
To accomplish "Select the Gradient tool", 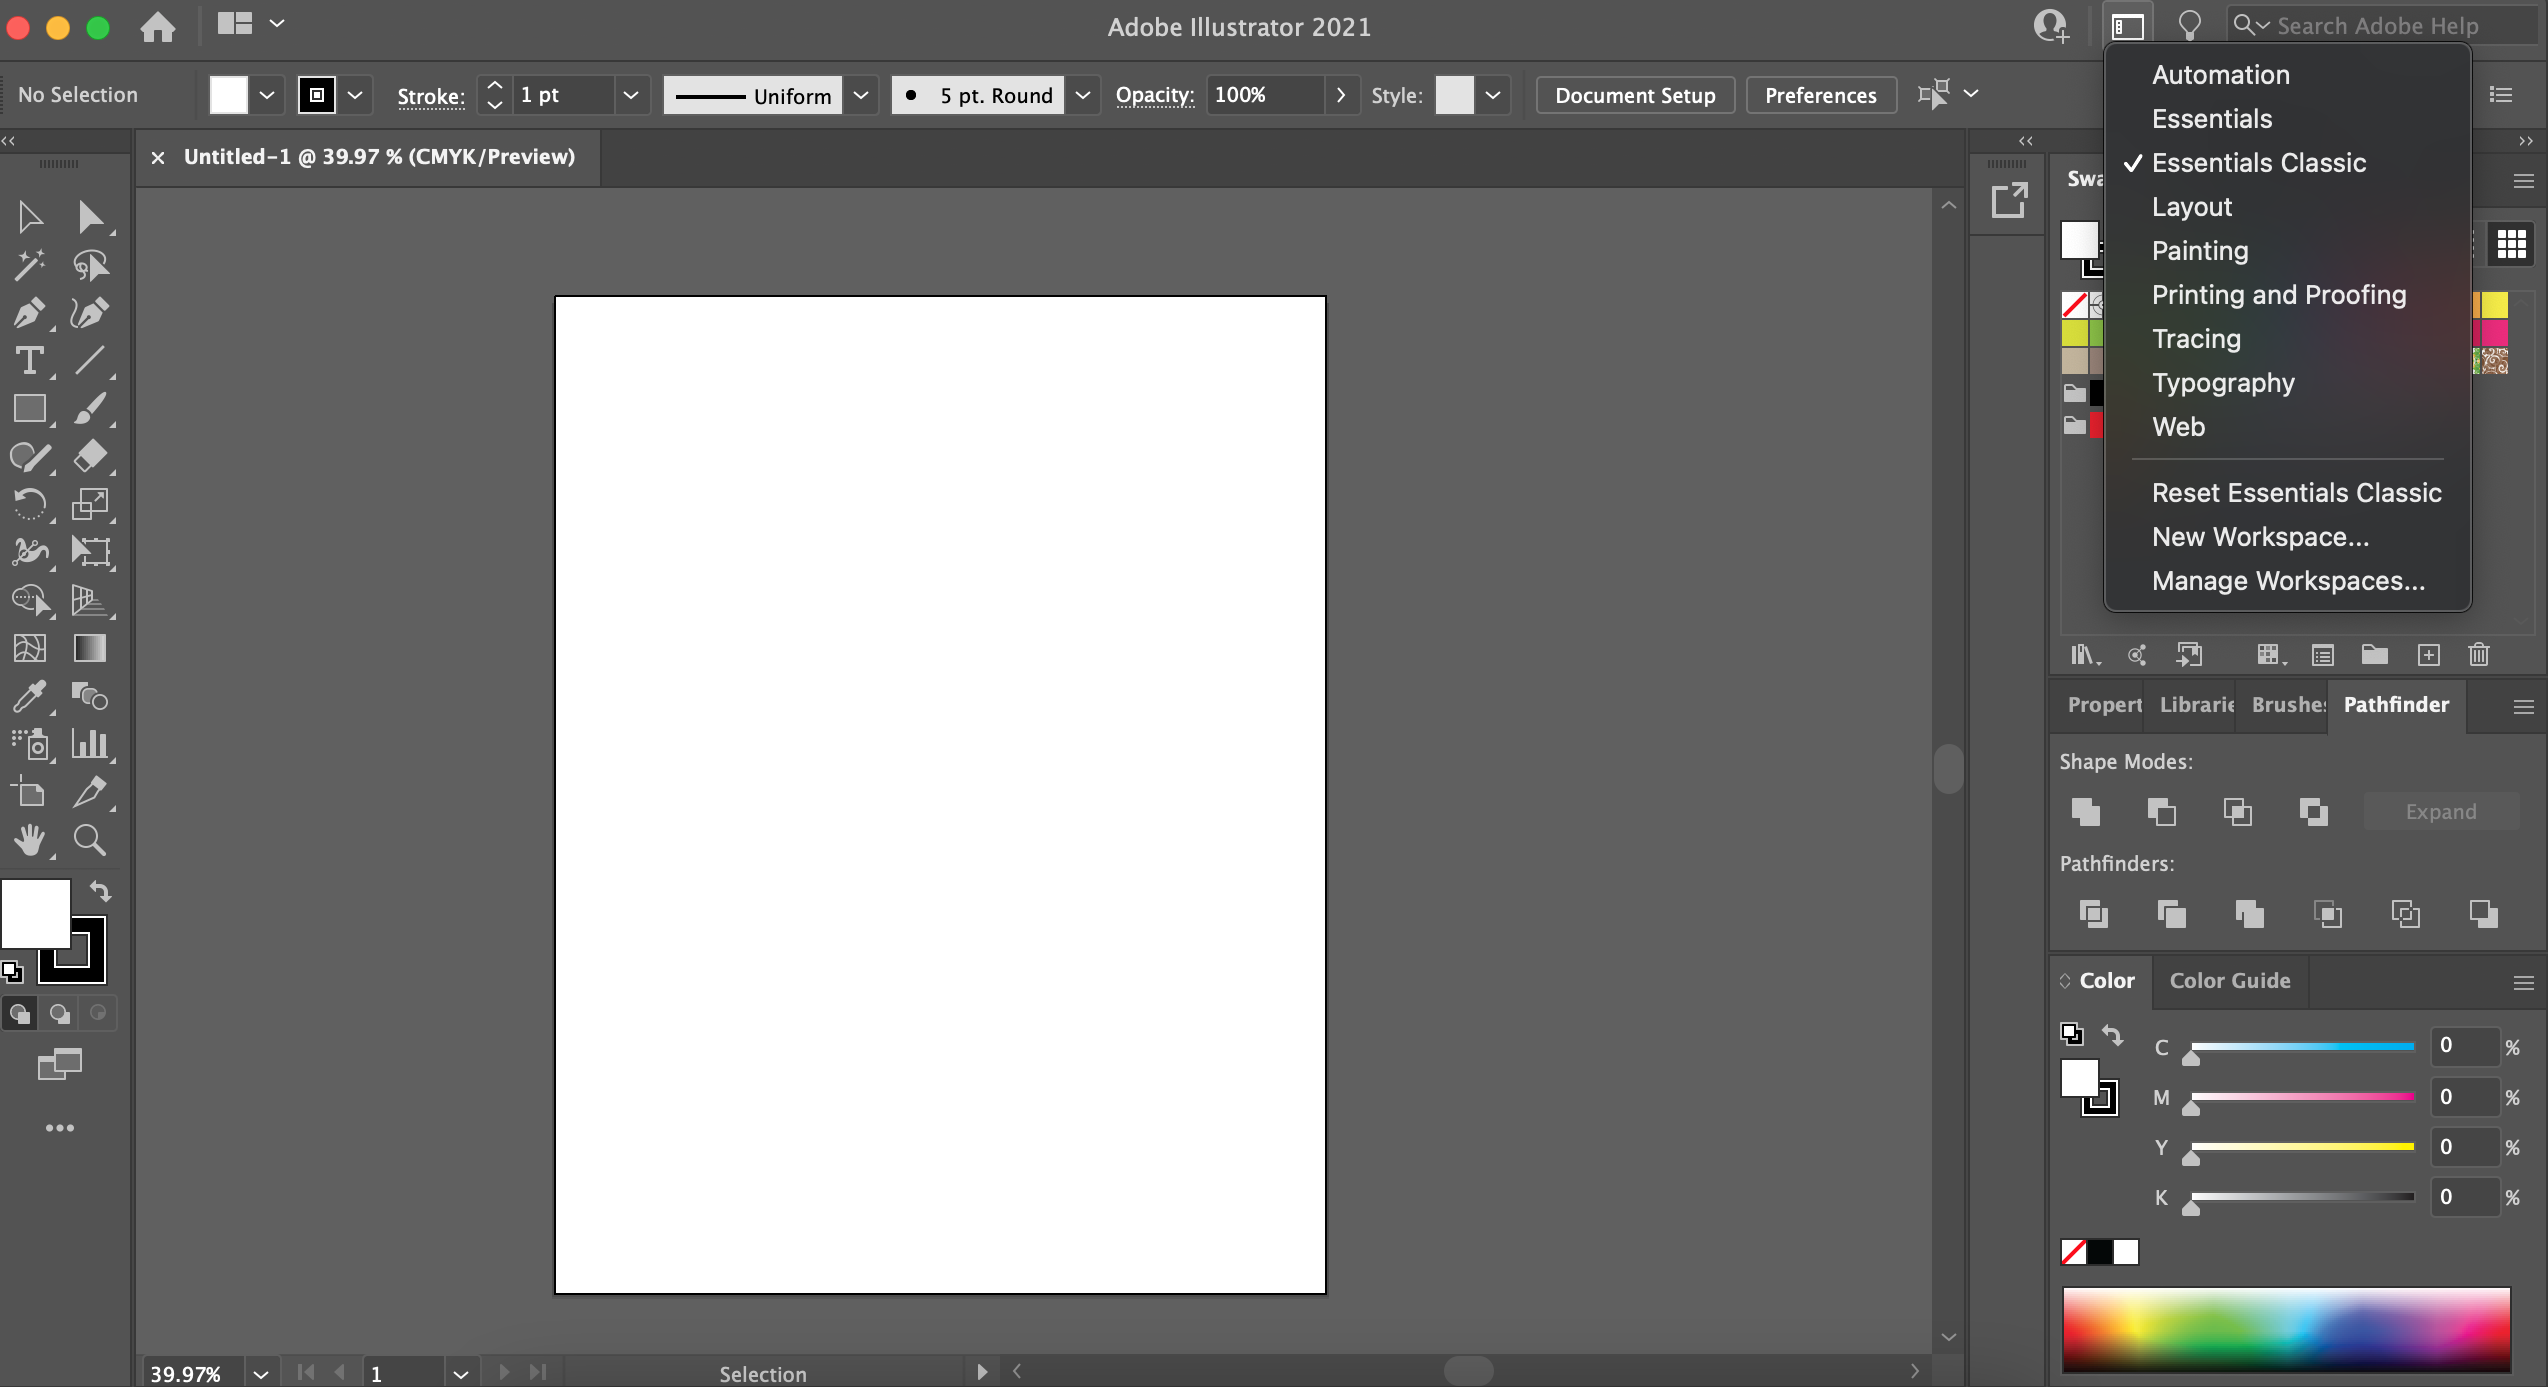I will click(x=90, y=649).
